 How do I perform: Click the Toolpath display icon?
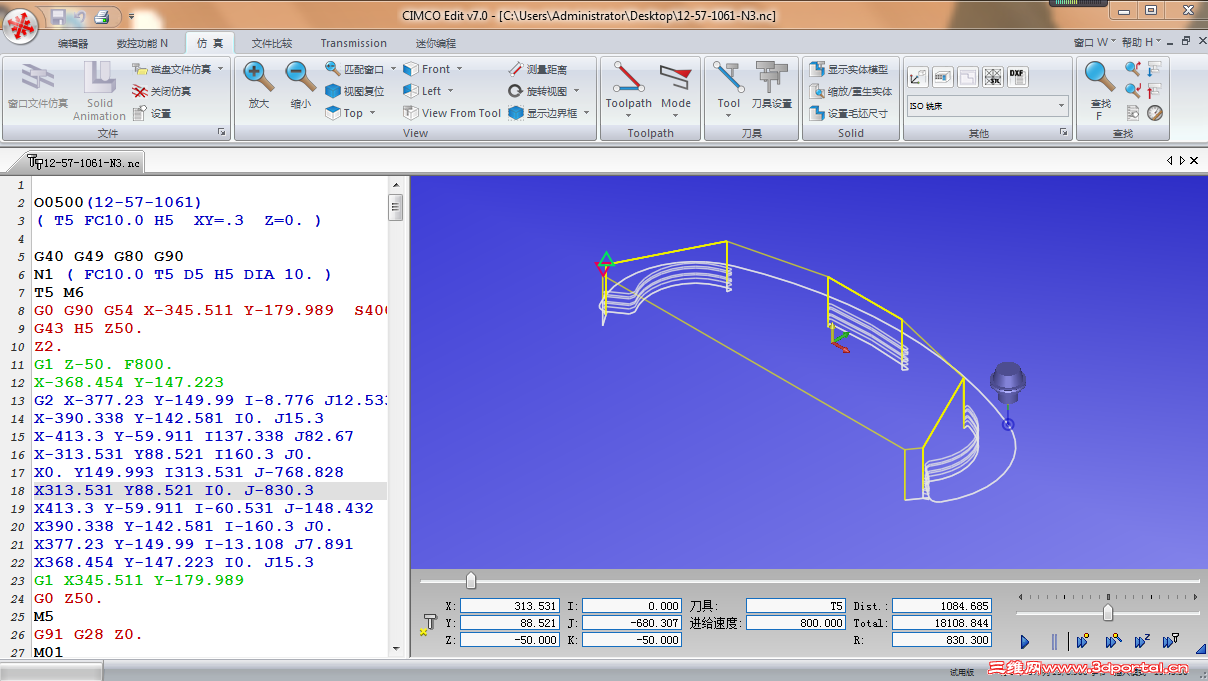coord(628,78)
